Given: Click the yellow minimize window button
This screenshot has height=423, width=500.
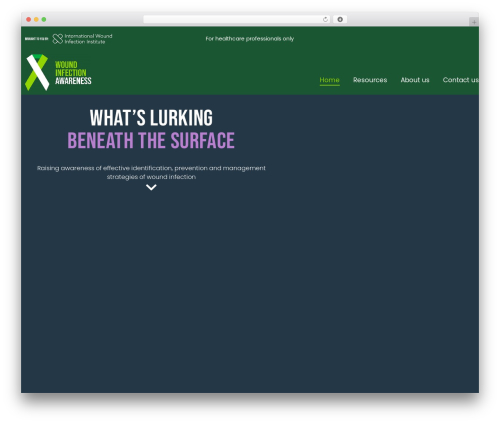Looking at the screenshot, I should tap(36, 19).
